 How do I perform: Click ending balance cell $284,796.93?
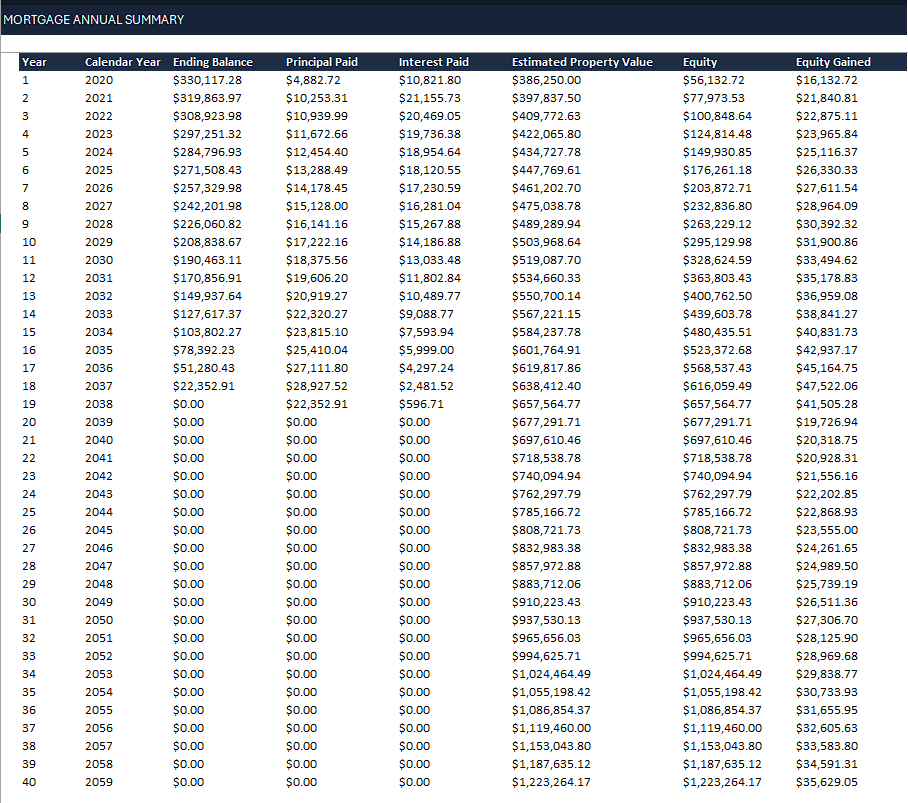207,152
